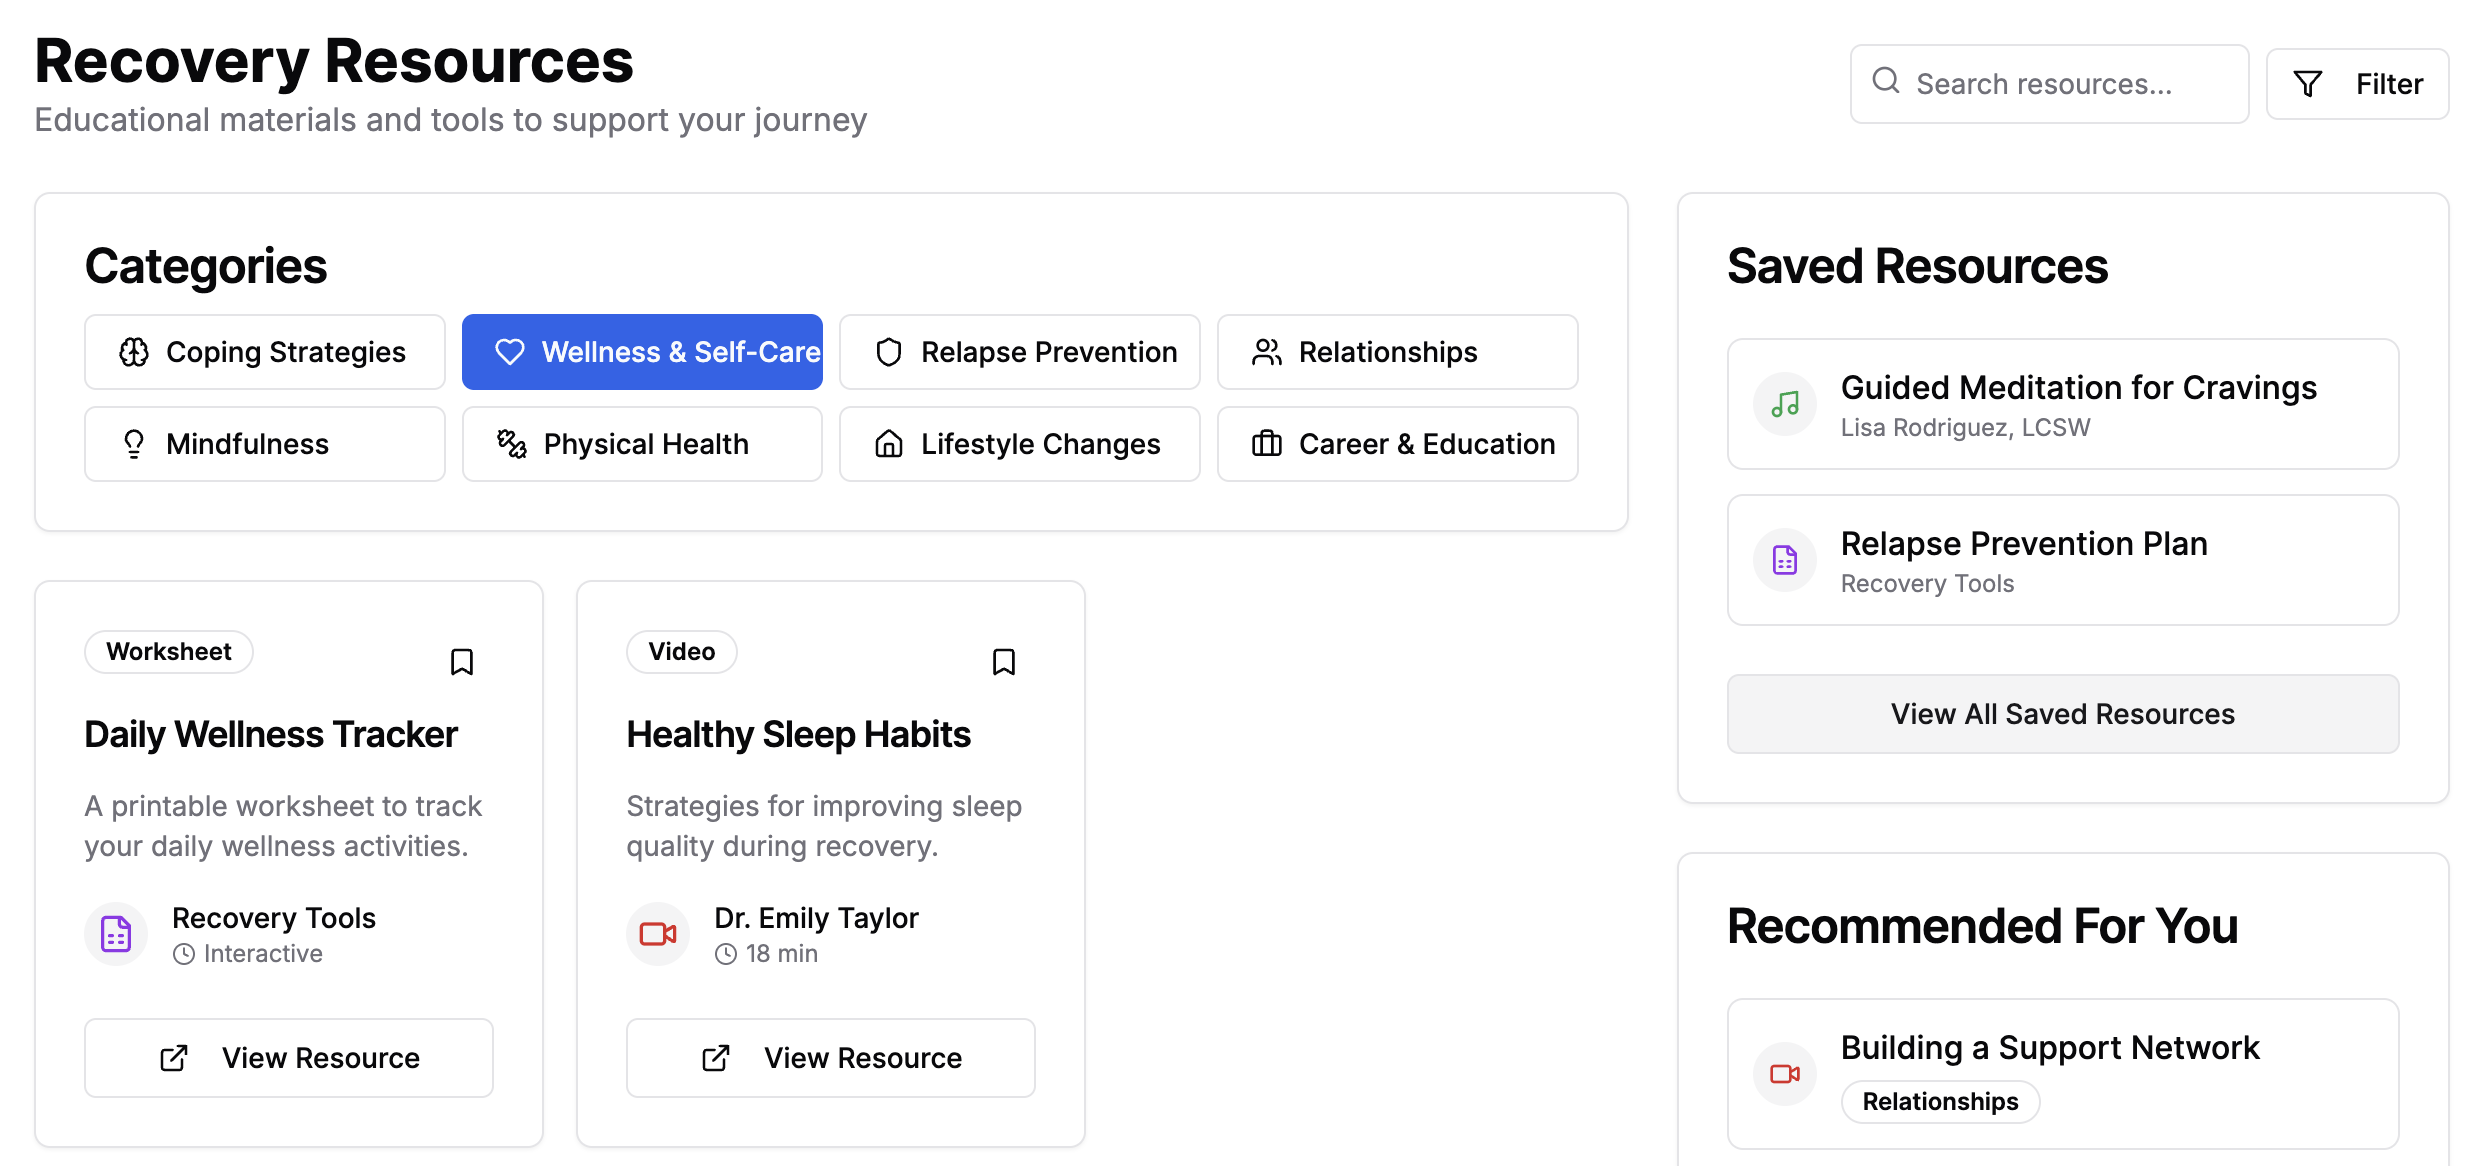Click the video icon beside Building a Support Network
This screenshot has width=2478, height=1166.
point(1784,1074)
